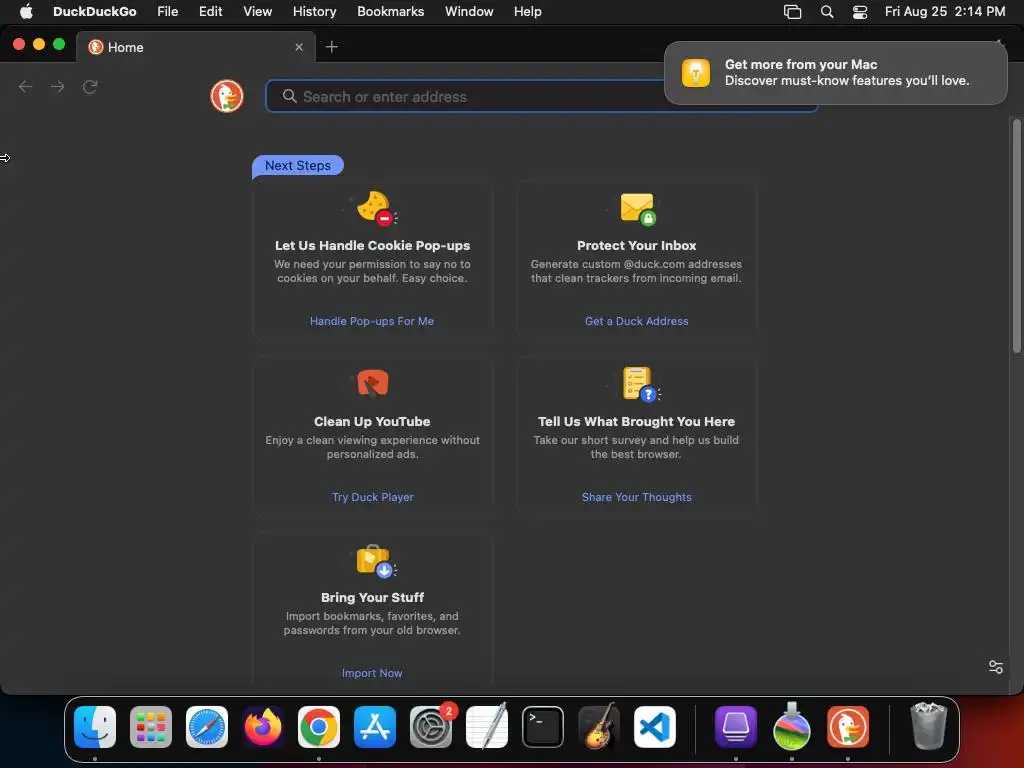Open TextEdit from the Dock

[x=487, y=727]
